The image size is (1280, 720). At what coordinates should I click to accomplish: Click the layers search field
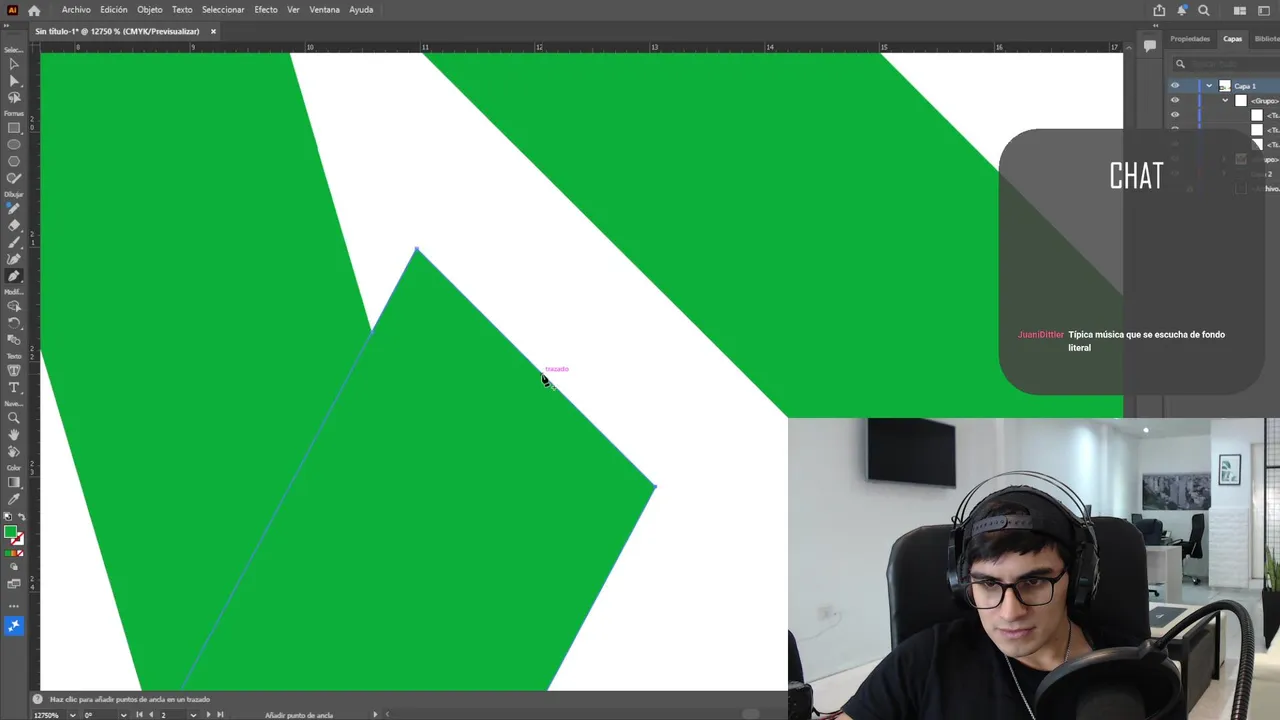tap(1227, 64)
